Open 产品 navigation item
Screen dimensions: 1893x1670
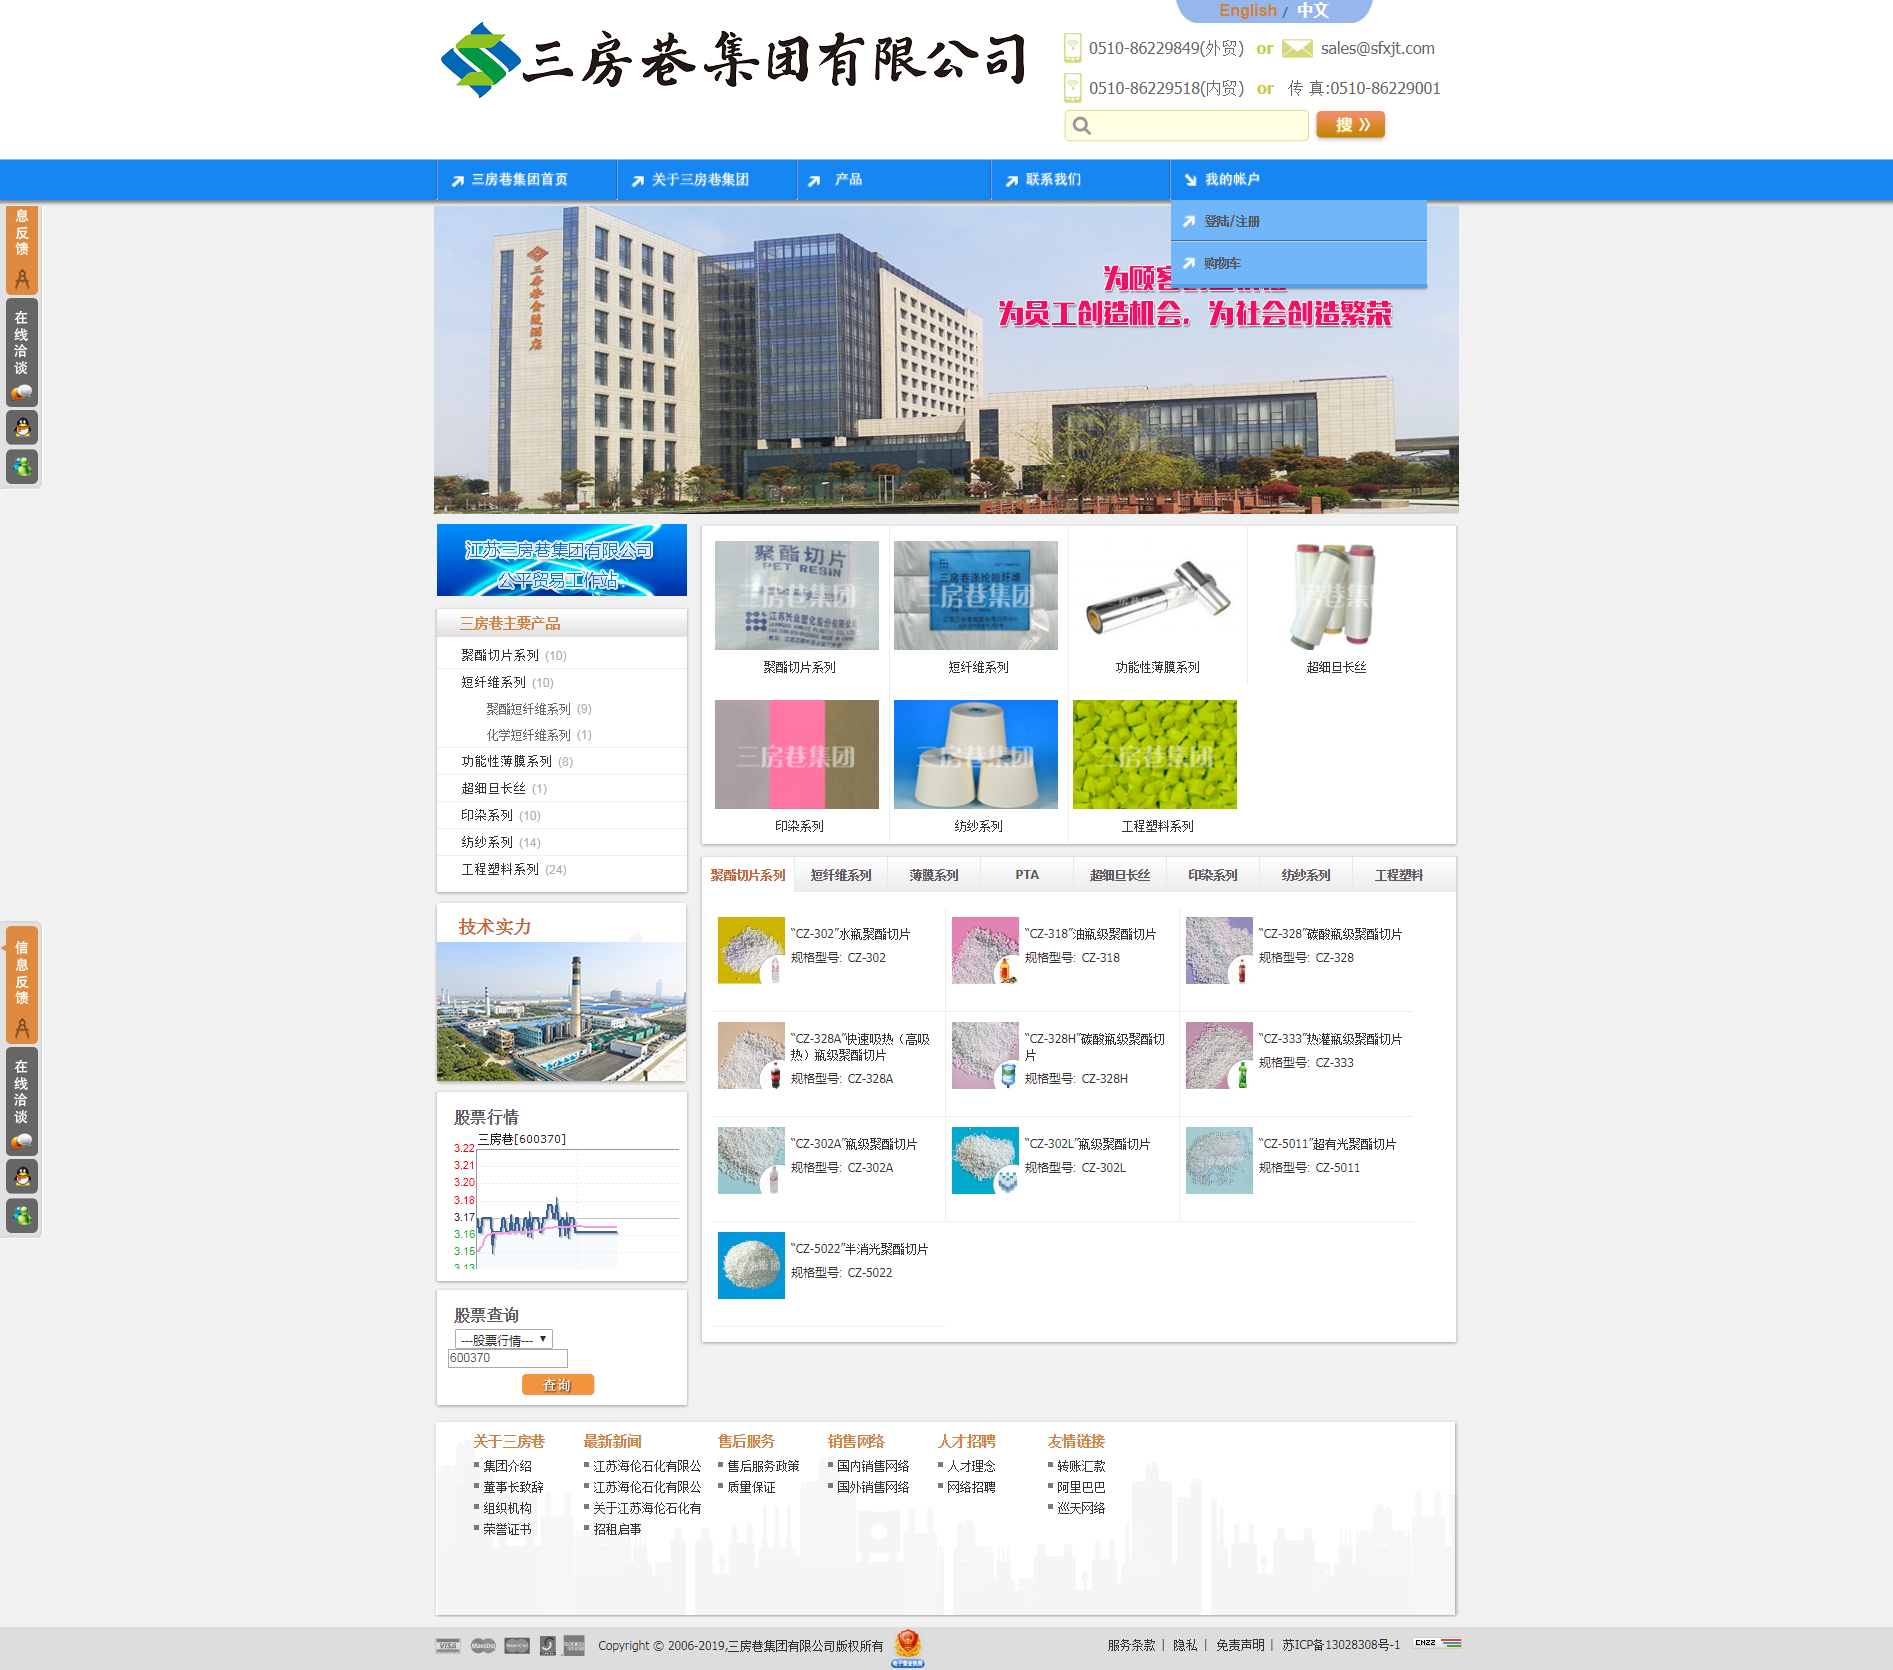point(848,180)
